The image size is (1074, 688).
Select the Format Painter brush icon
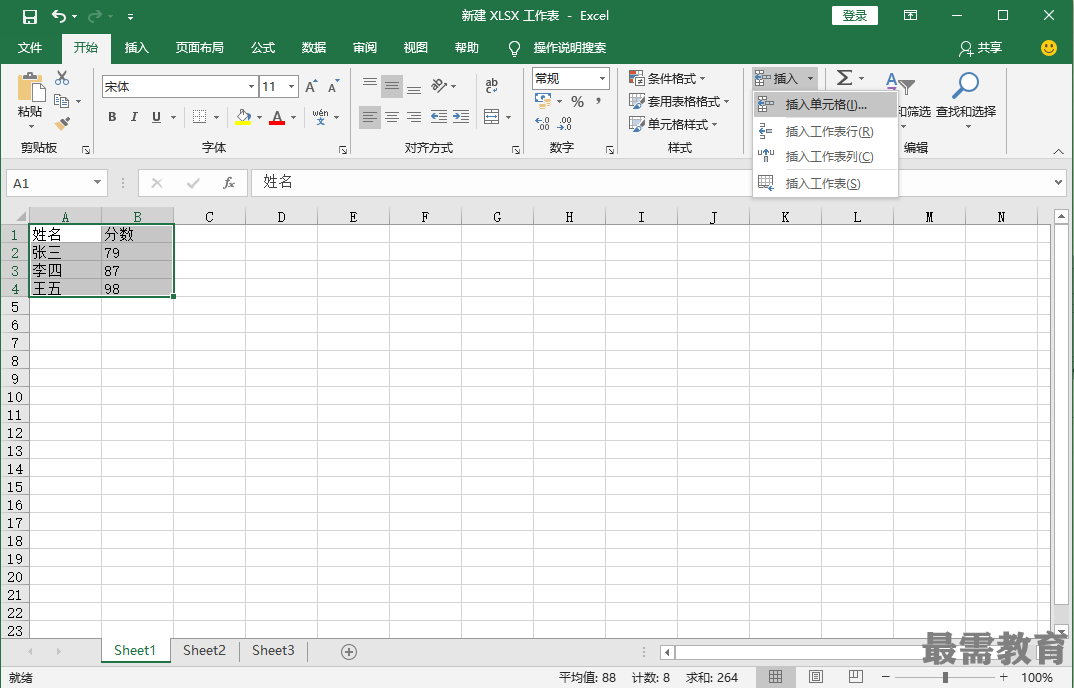click(x=62, y=123)
